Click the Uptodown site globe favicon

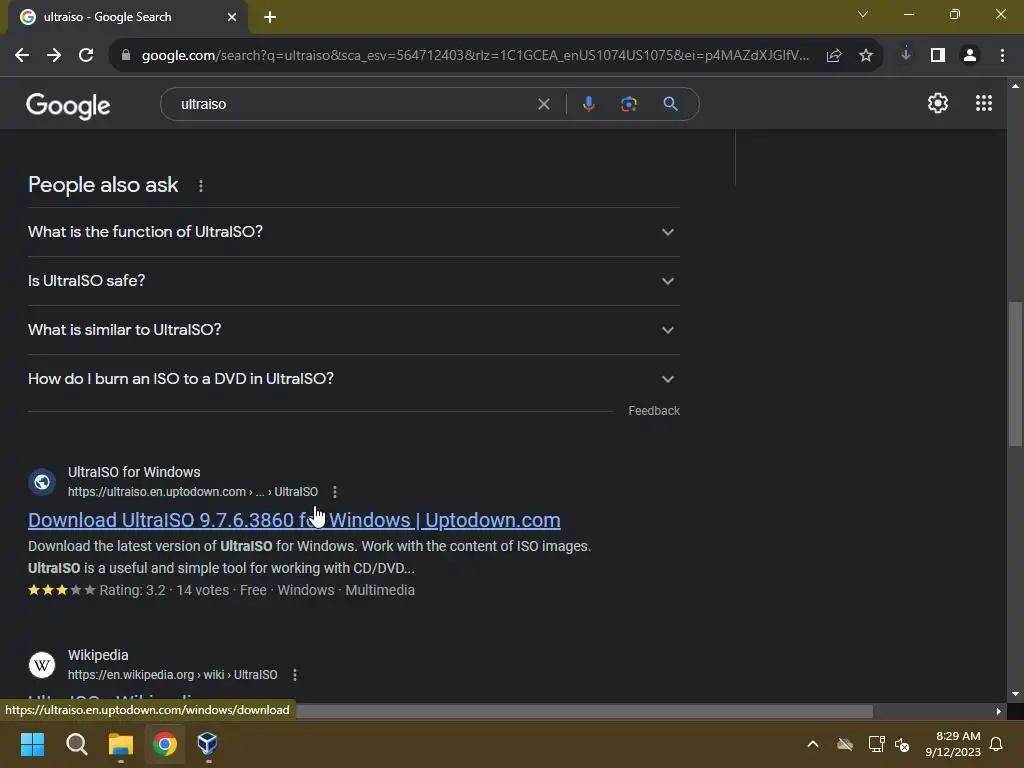pyautogui.click(x=42, y=482)
